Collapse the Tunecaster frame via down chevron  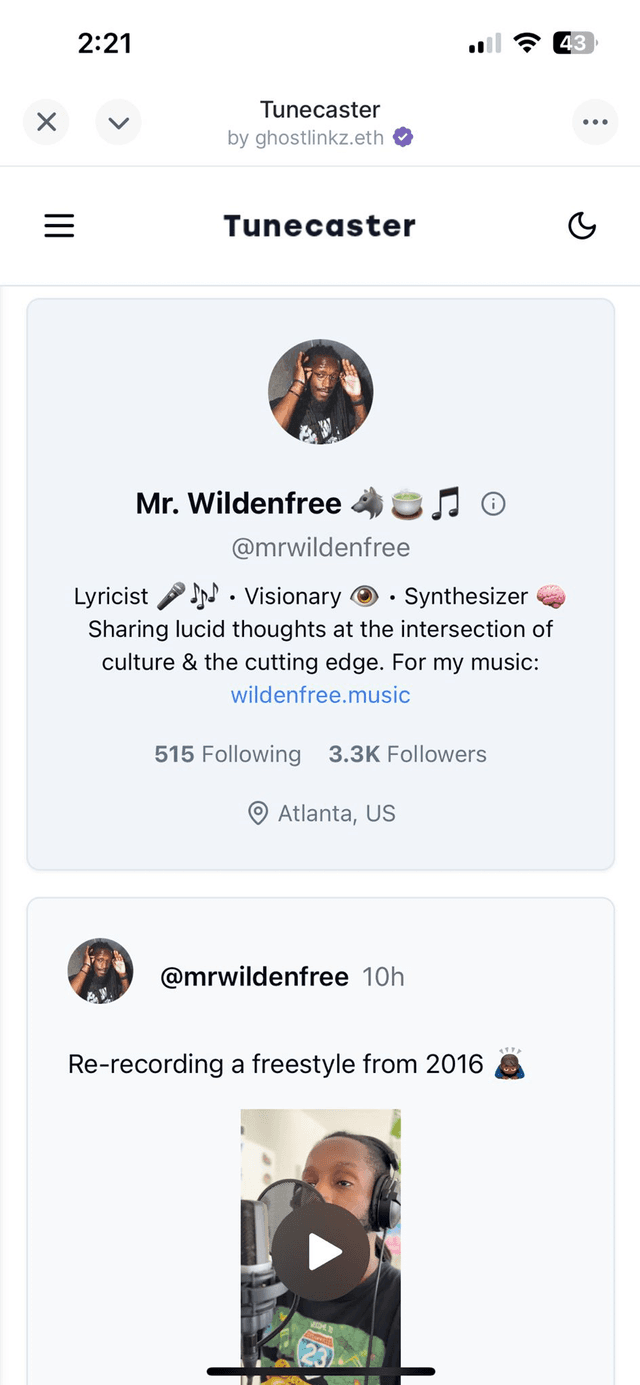coord(118,121)
